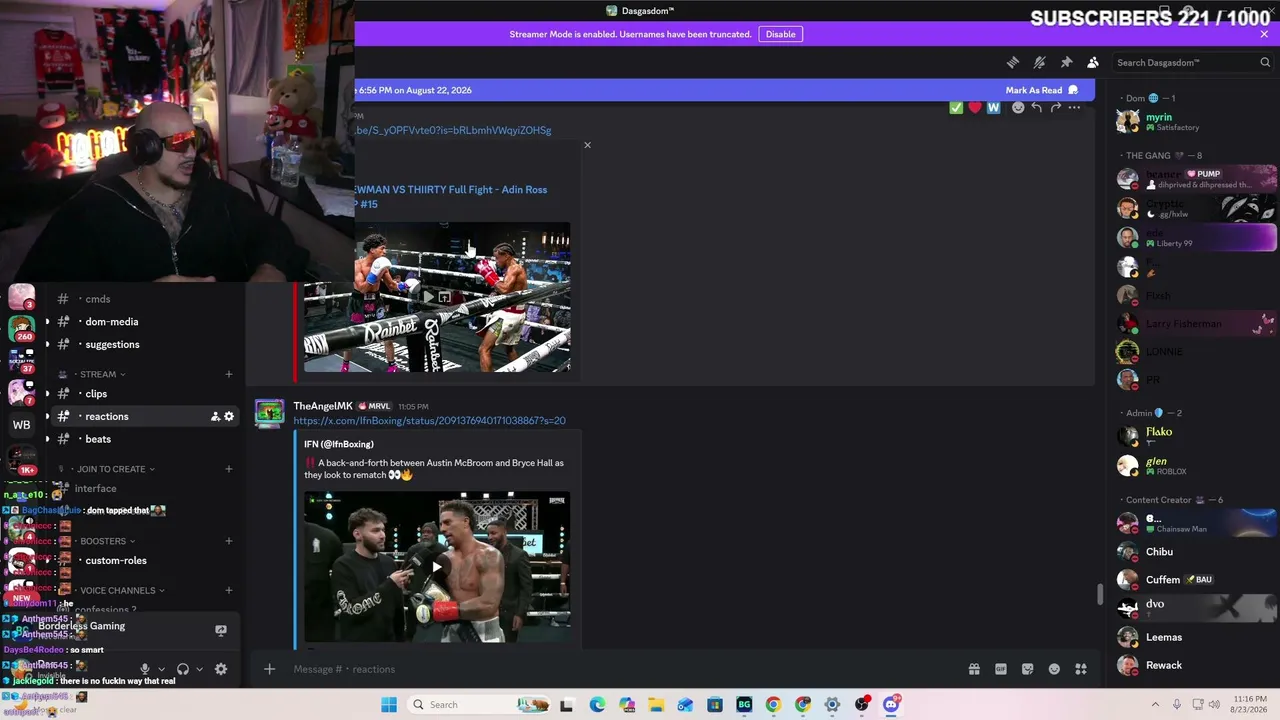Open the add reaction emoji picker
Screen dimensions: 1280x720
click(1018, 107)
